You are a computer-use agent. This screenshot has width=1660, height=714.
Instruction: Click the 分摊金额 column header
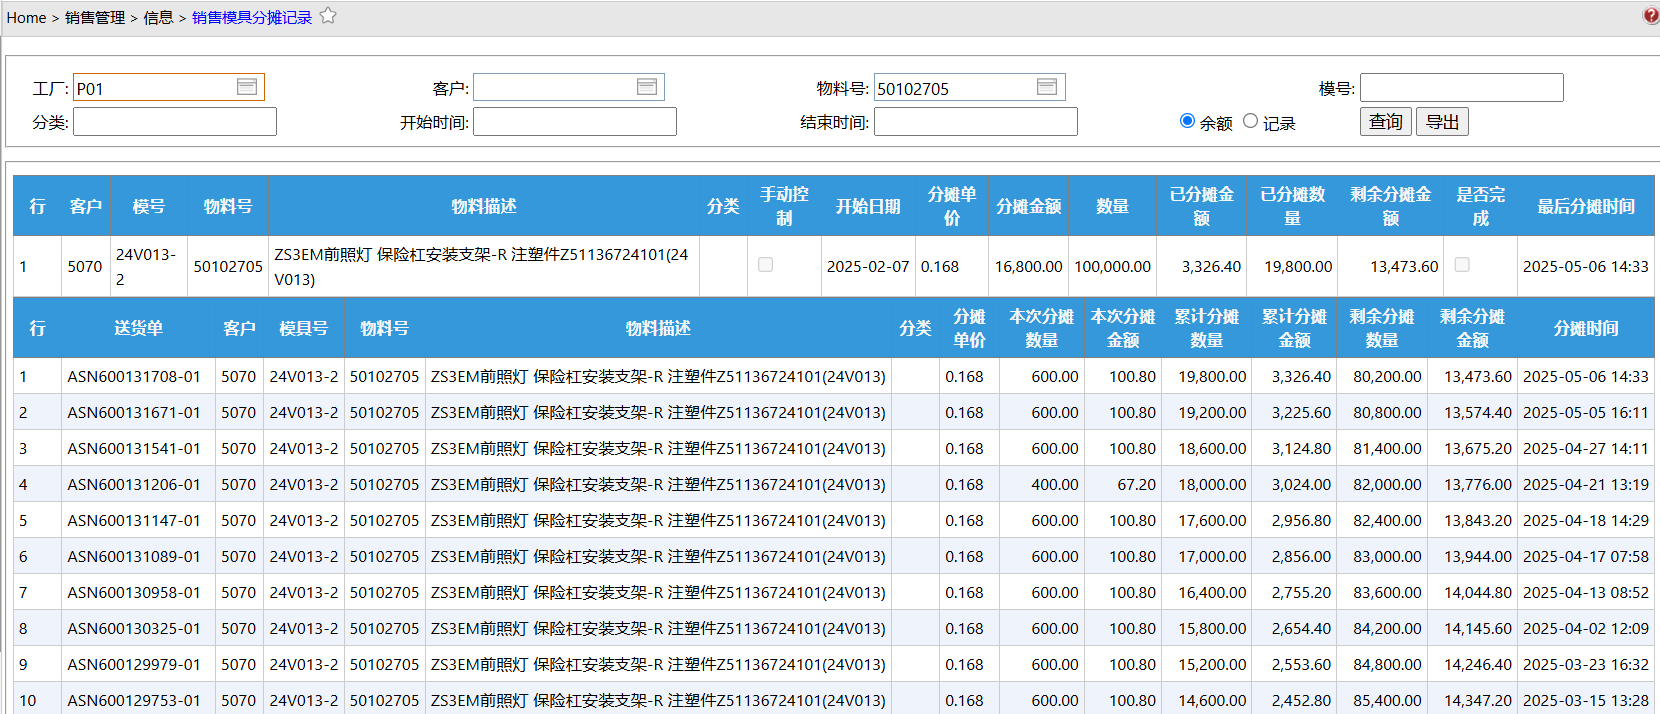[x=1029, y=206]
